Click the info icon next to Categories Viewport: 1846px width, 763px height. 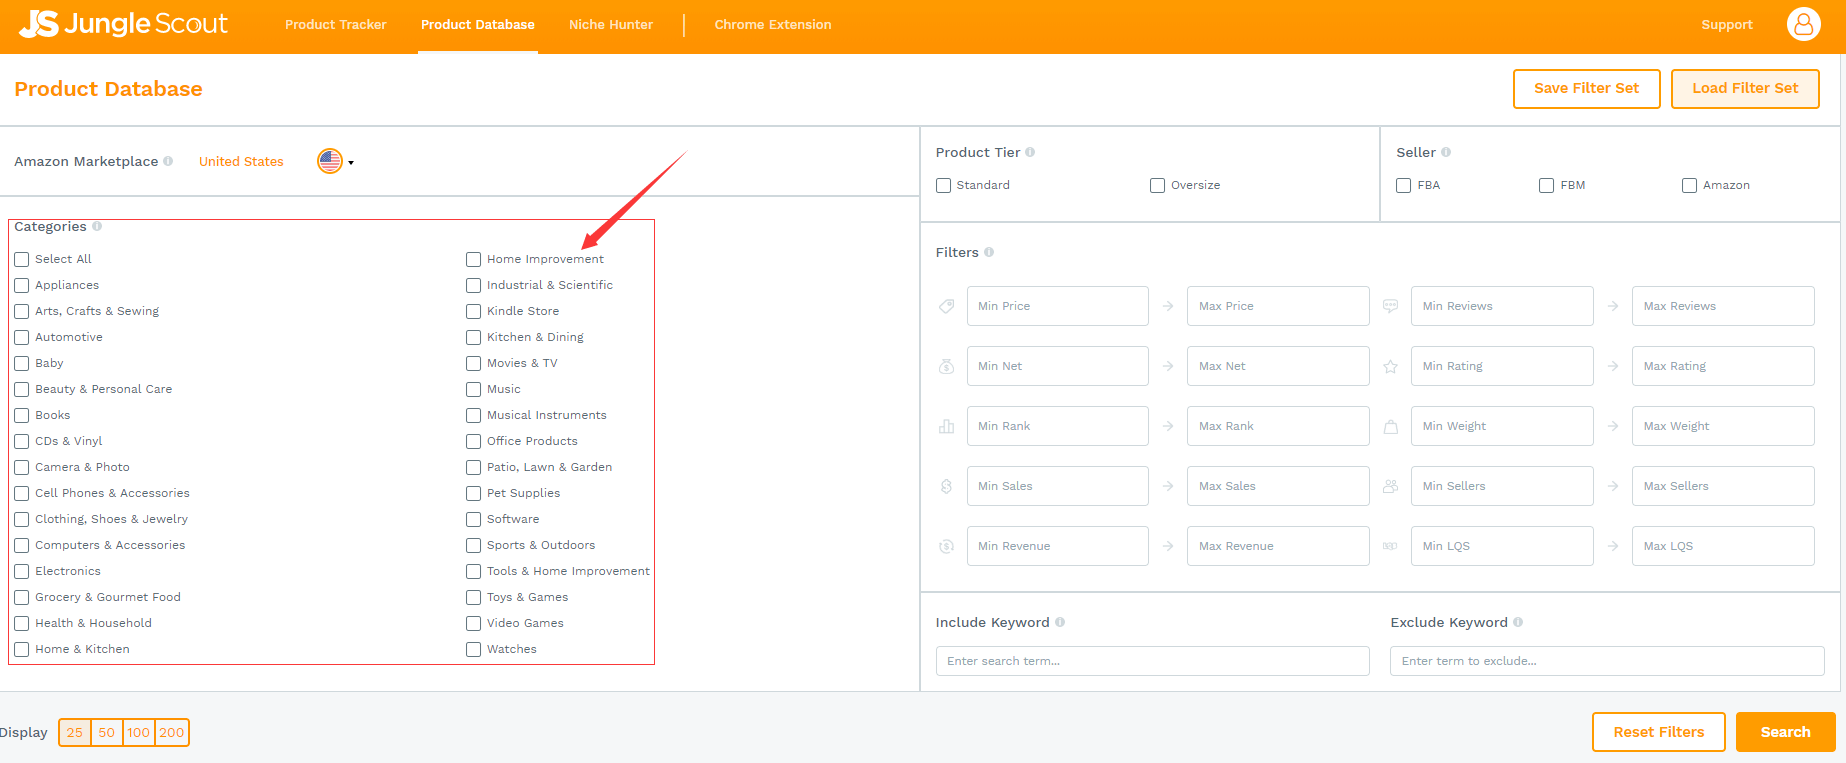97,226
